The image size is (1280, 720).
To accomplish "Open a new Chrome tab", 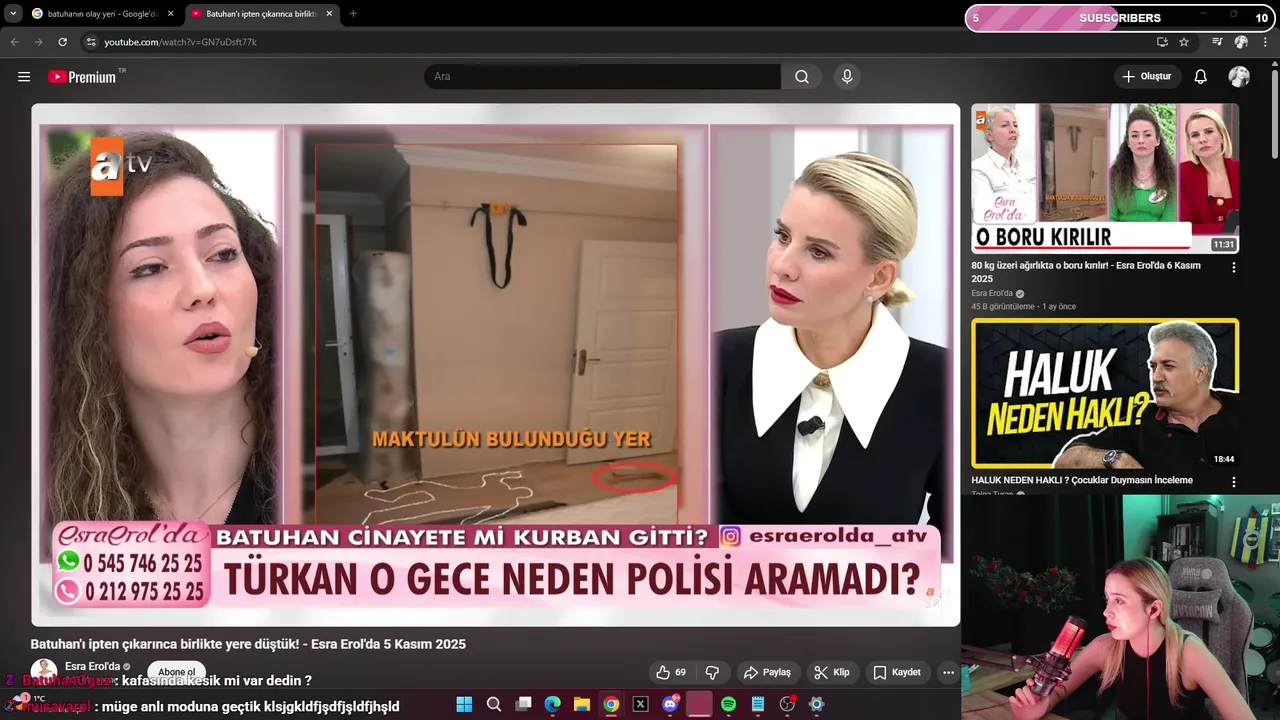I will tap(353, 14).
